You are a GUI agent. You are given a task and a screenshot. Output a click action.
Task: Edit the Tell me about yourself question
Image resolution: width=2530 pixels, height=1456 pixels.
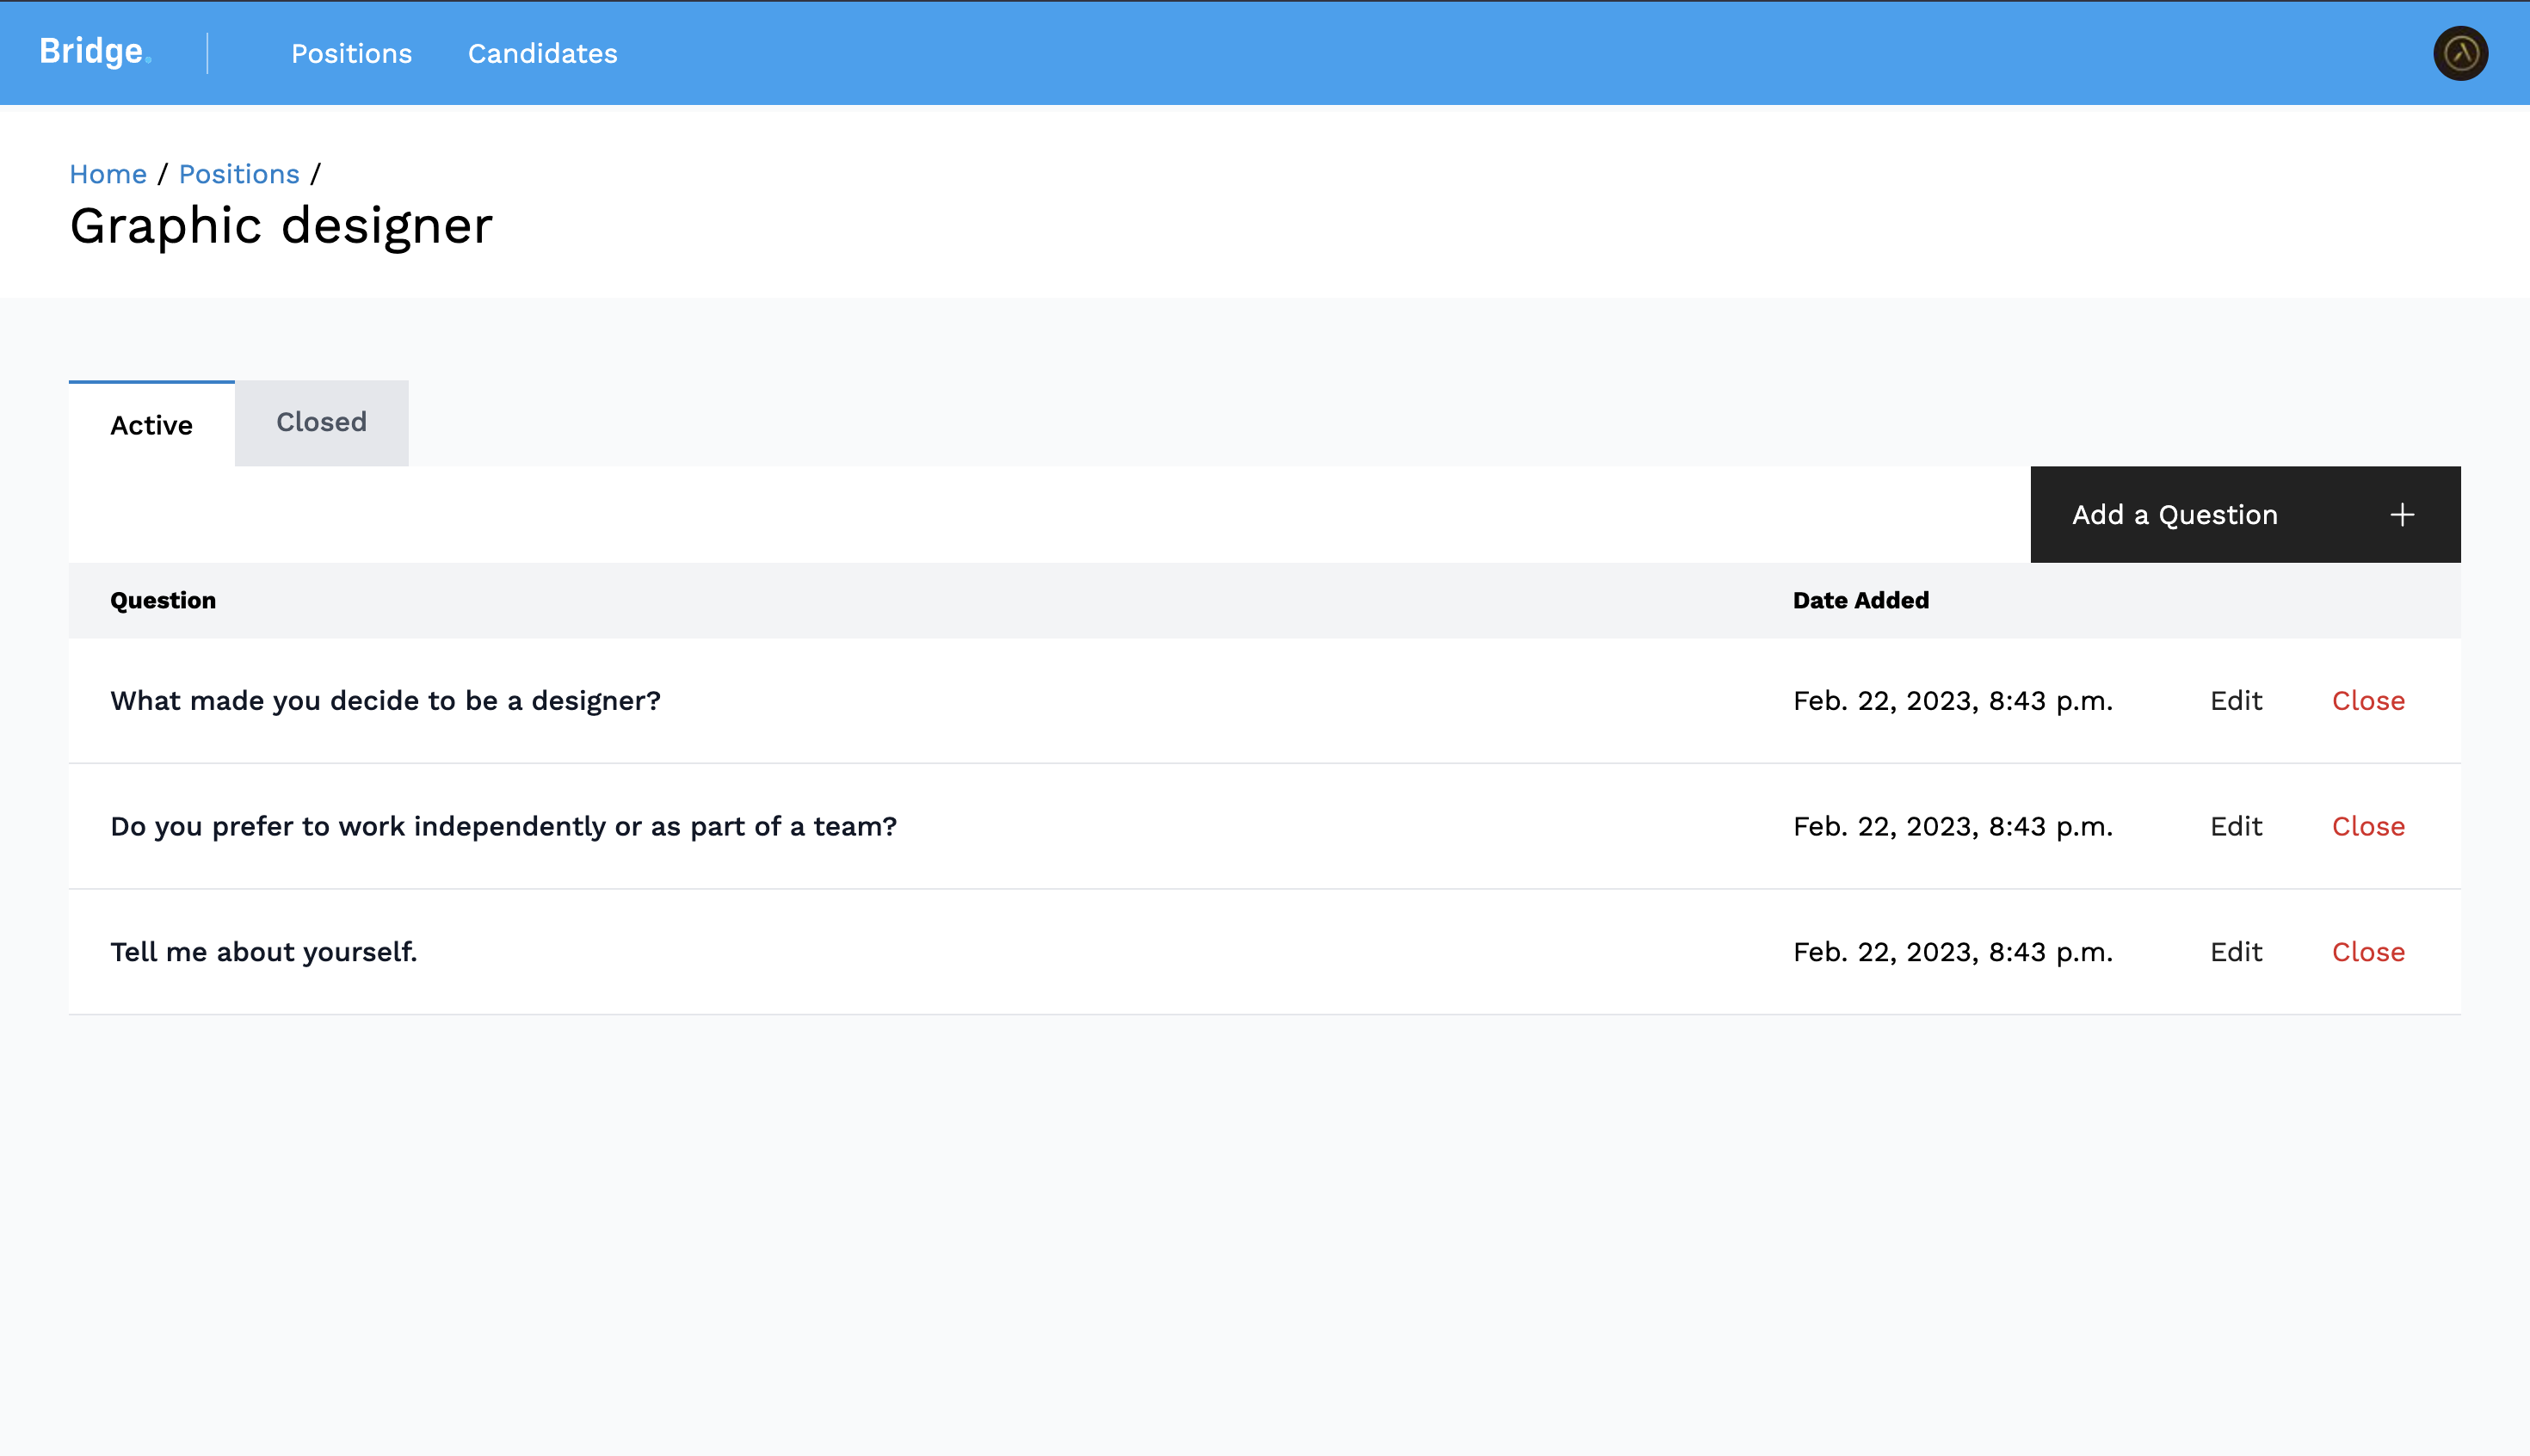pyautogui.click(x=2235, y=952)
